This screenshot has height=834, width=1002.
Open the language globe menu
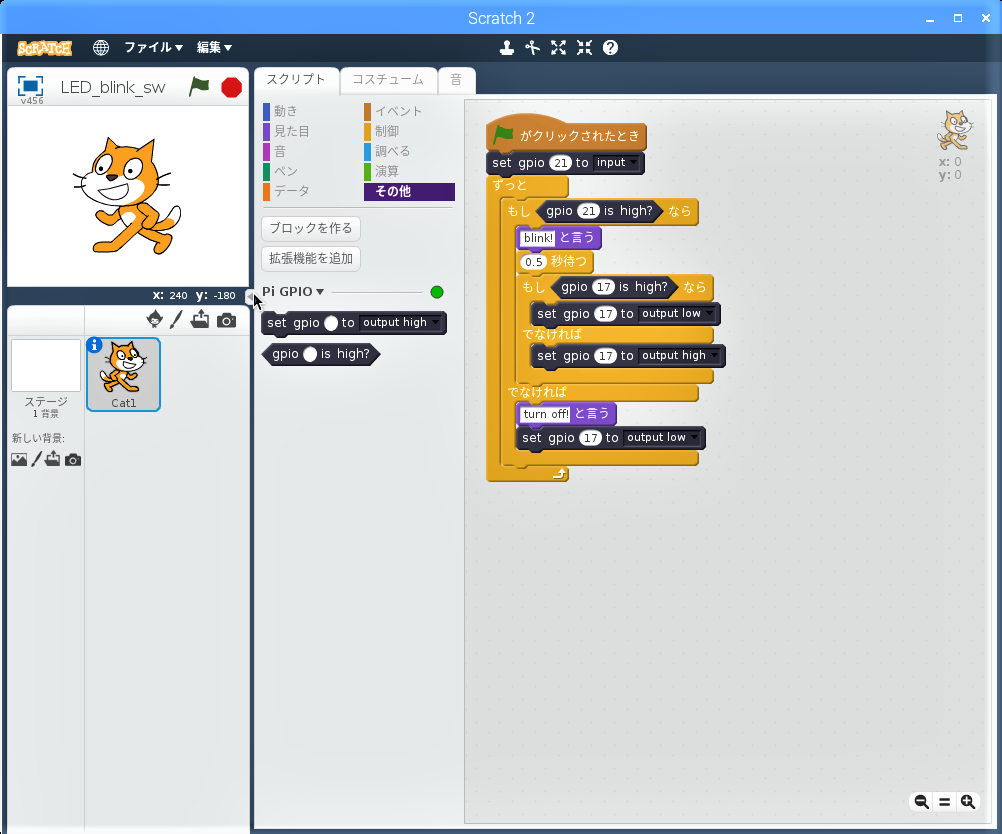click(x=100, y=47)
